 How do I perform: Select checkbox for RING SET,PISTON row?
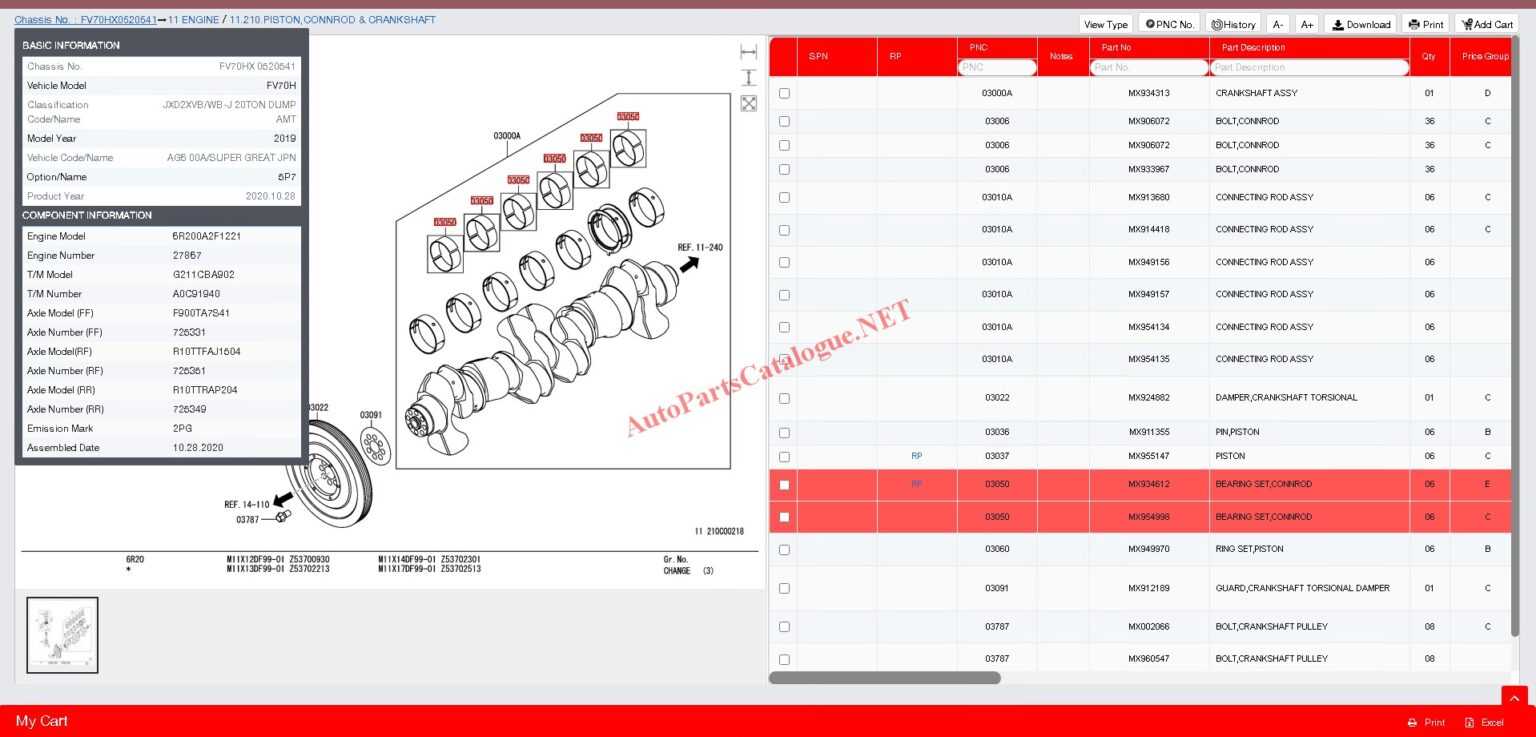tap(784, 549)
